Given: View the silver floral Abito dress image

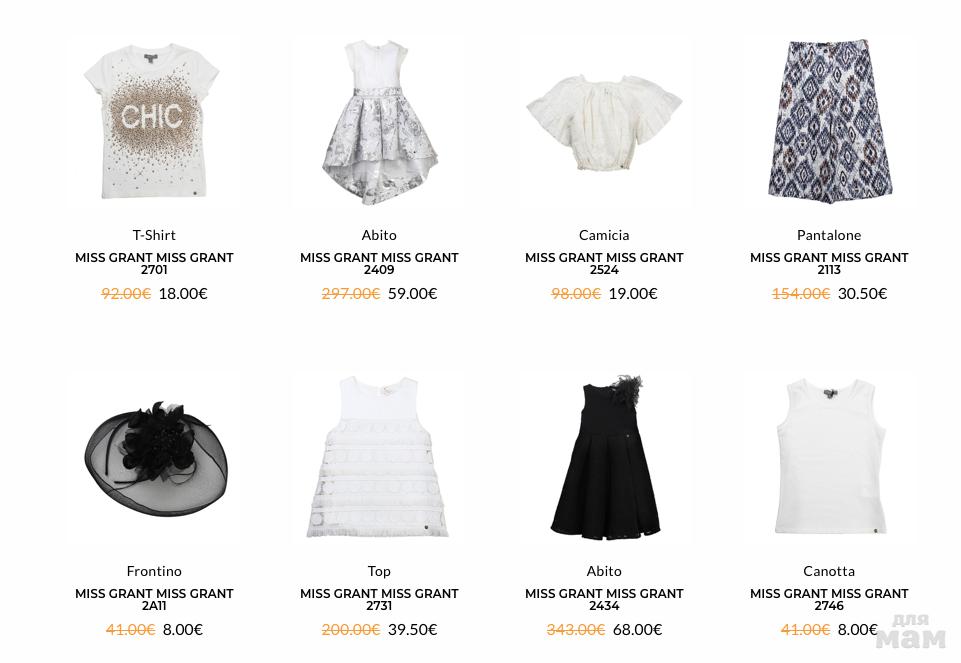Looking at the screenshot, I should point(379,122).
